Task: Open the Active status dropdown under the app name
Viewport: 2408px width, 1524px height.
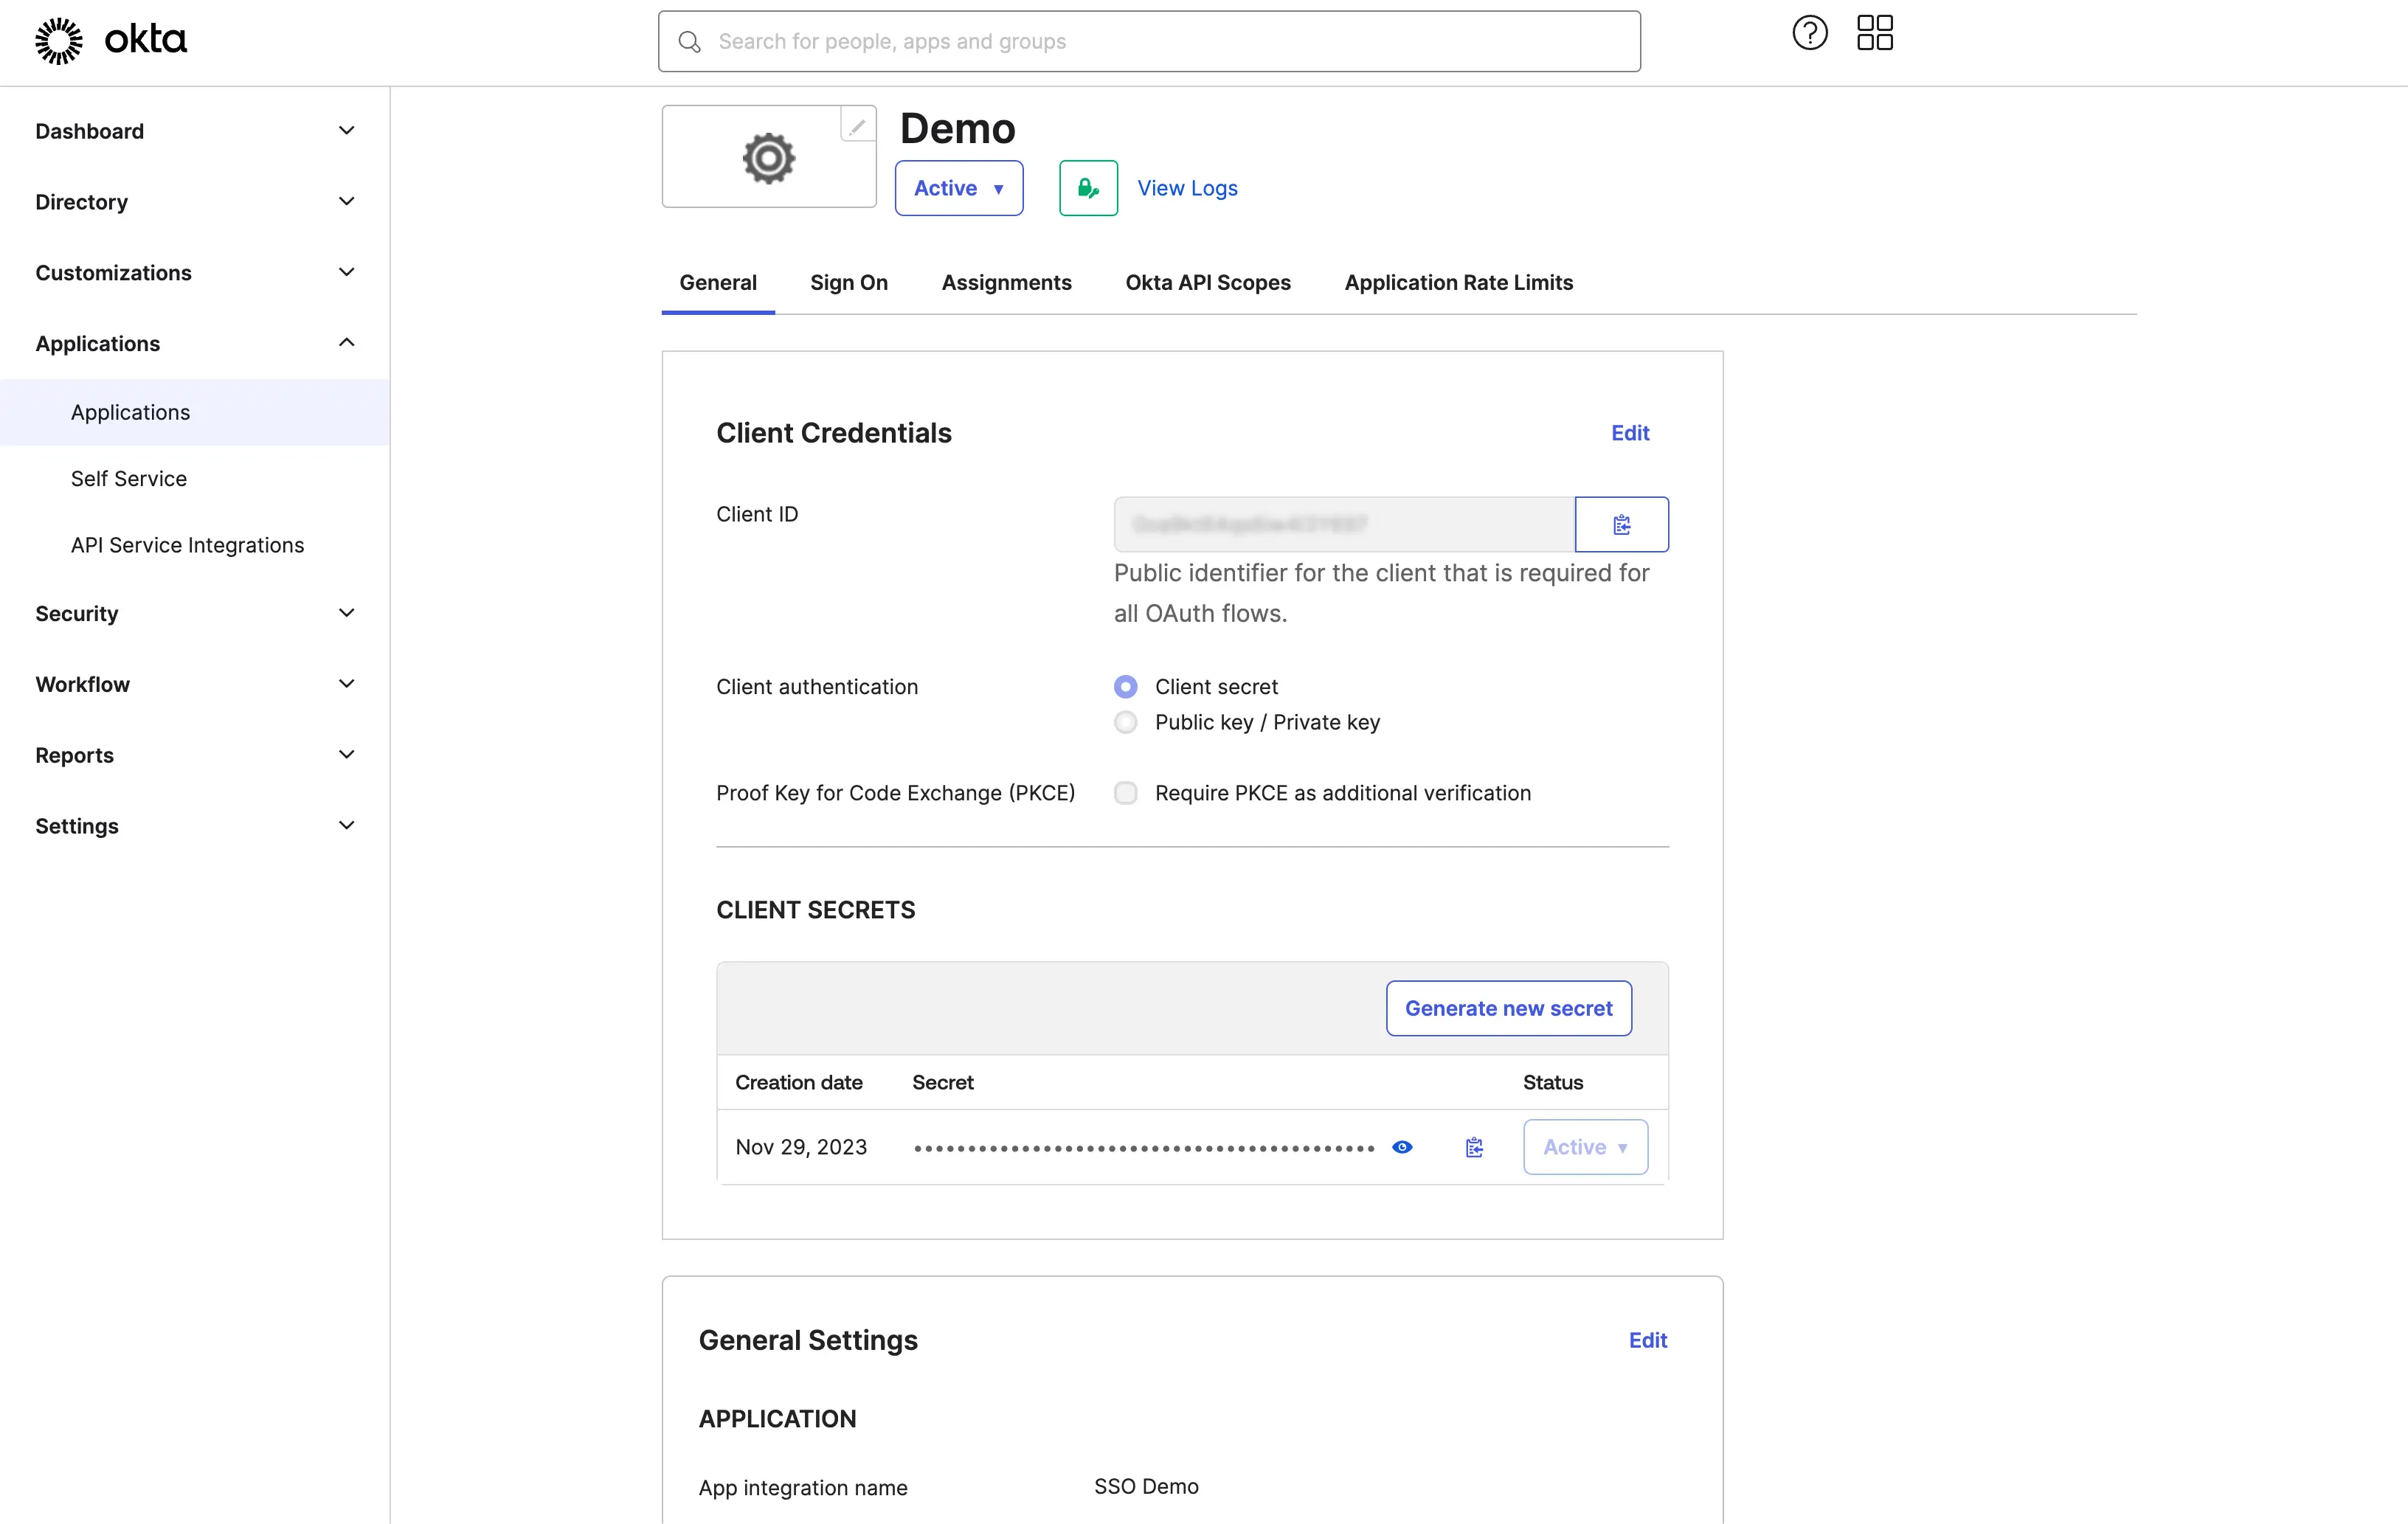Action: [958, 187]
